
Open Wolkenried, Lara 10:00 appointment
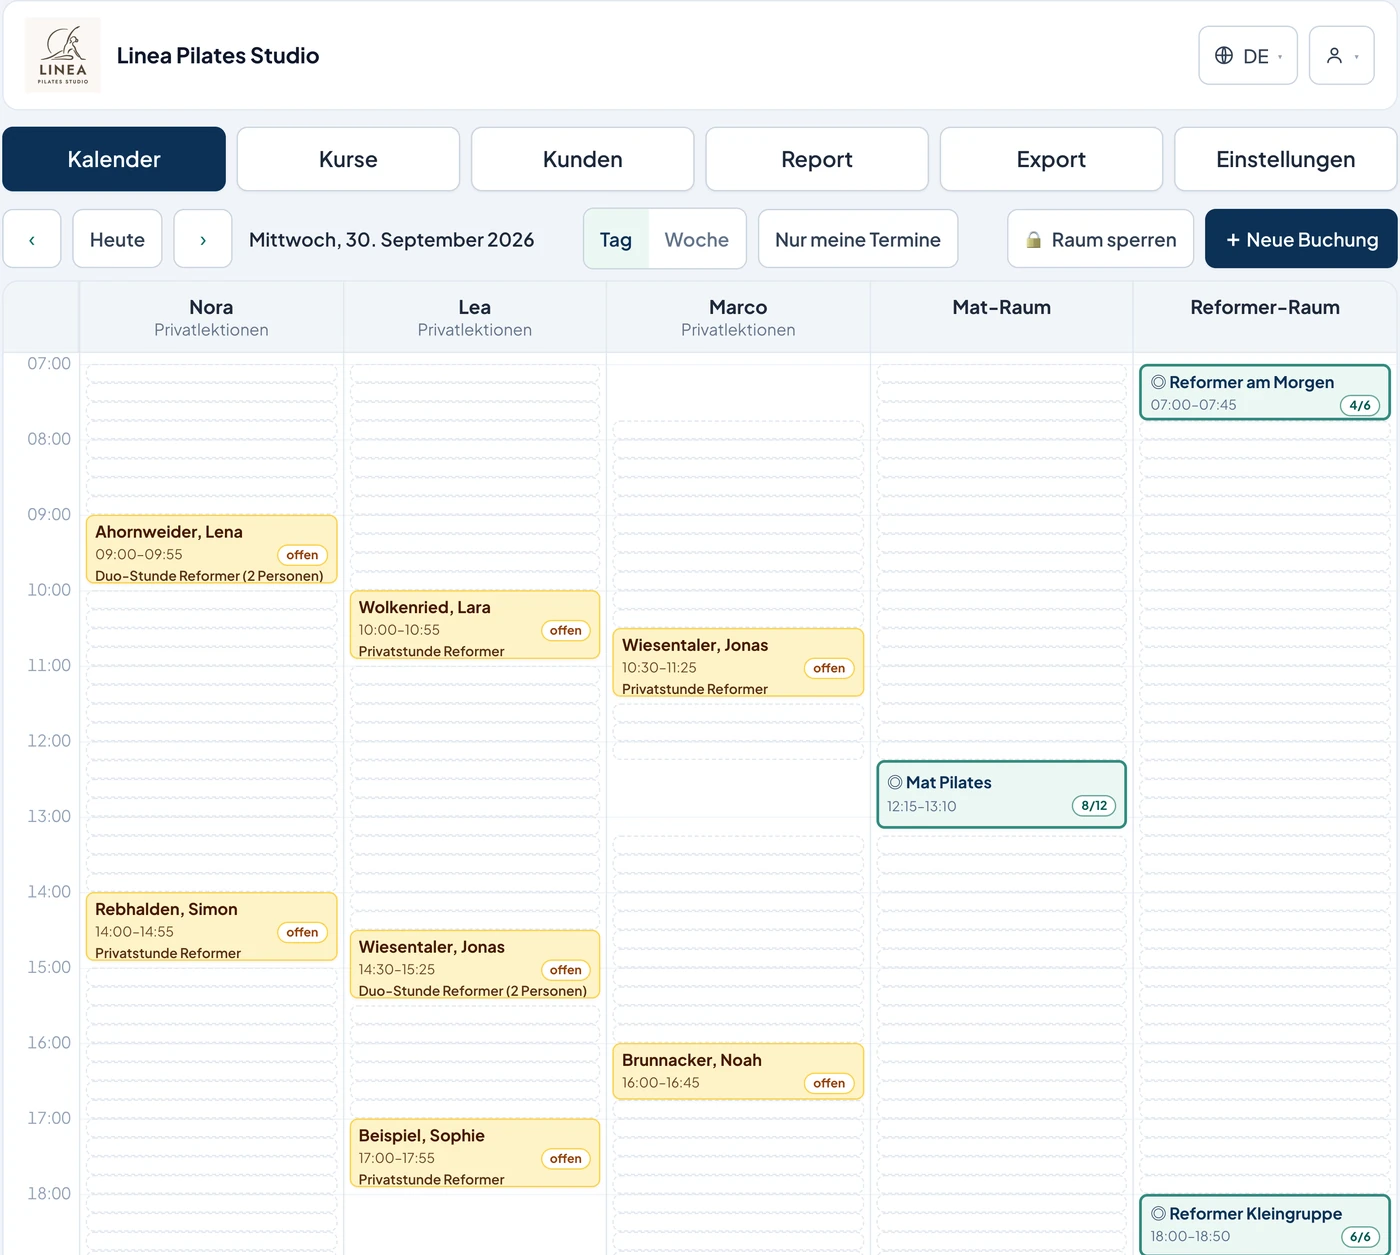pyautogui.click(x=475, y=625)
